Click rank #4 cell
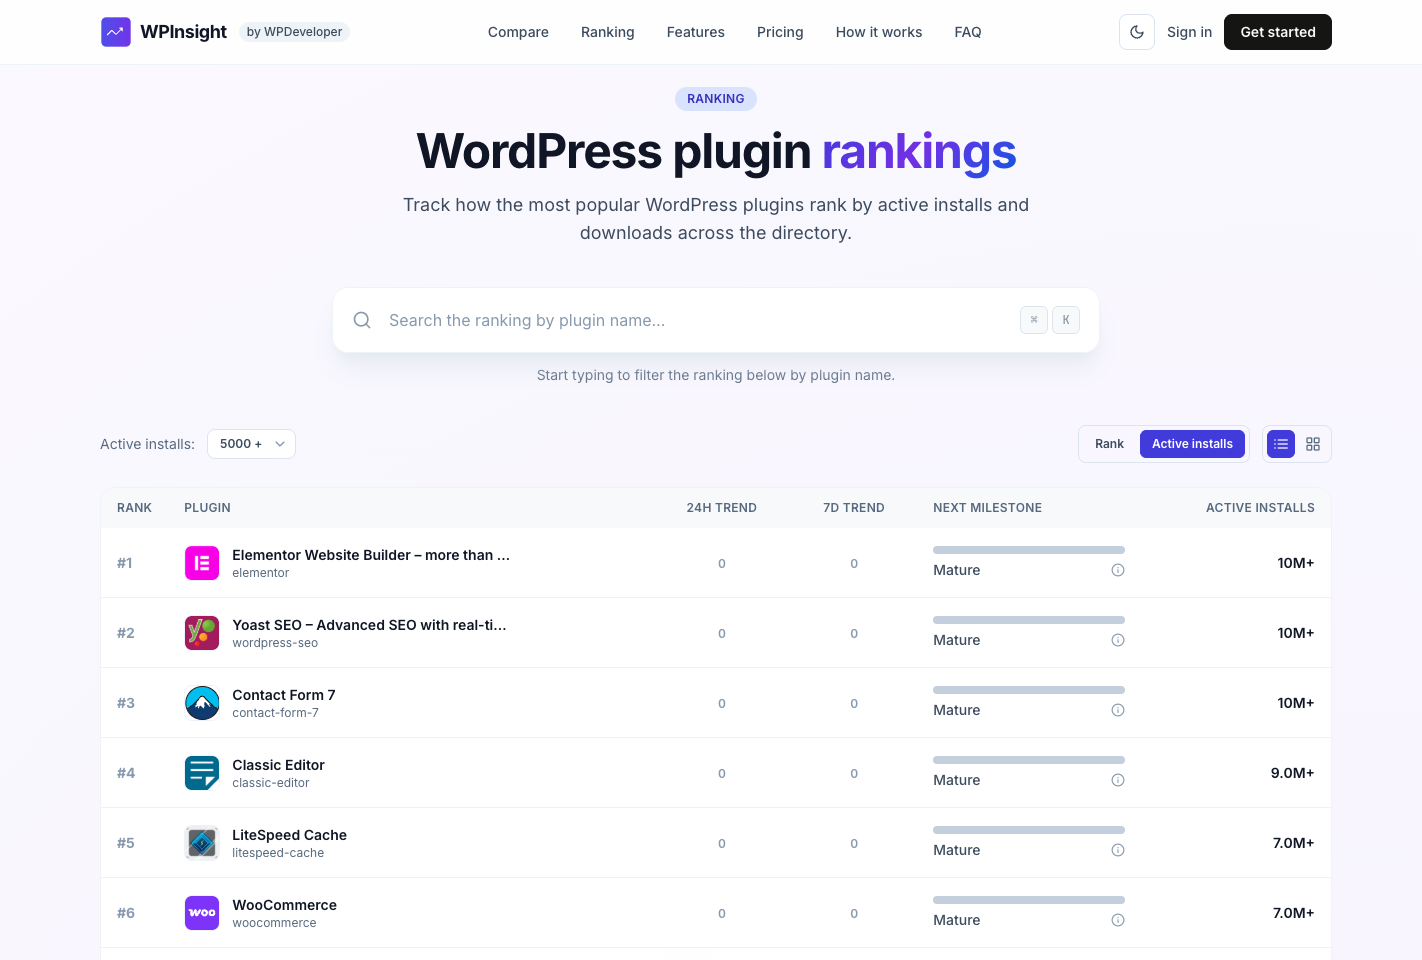Image resolution: width=1422 pixels, height=960 pixels. [x=126, y=773]
